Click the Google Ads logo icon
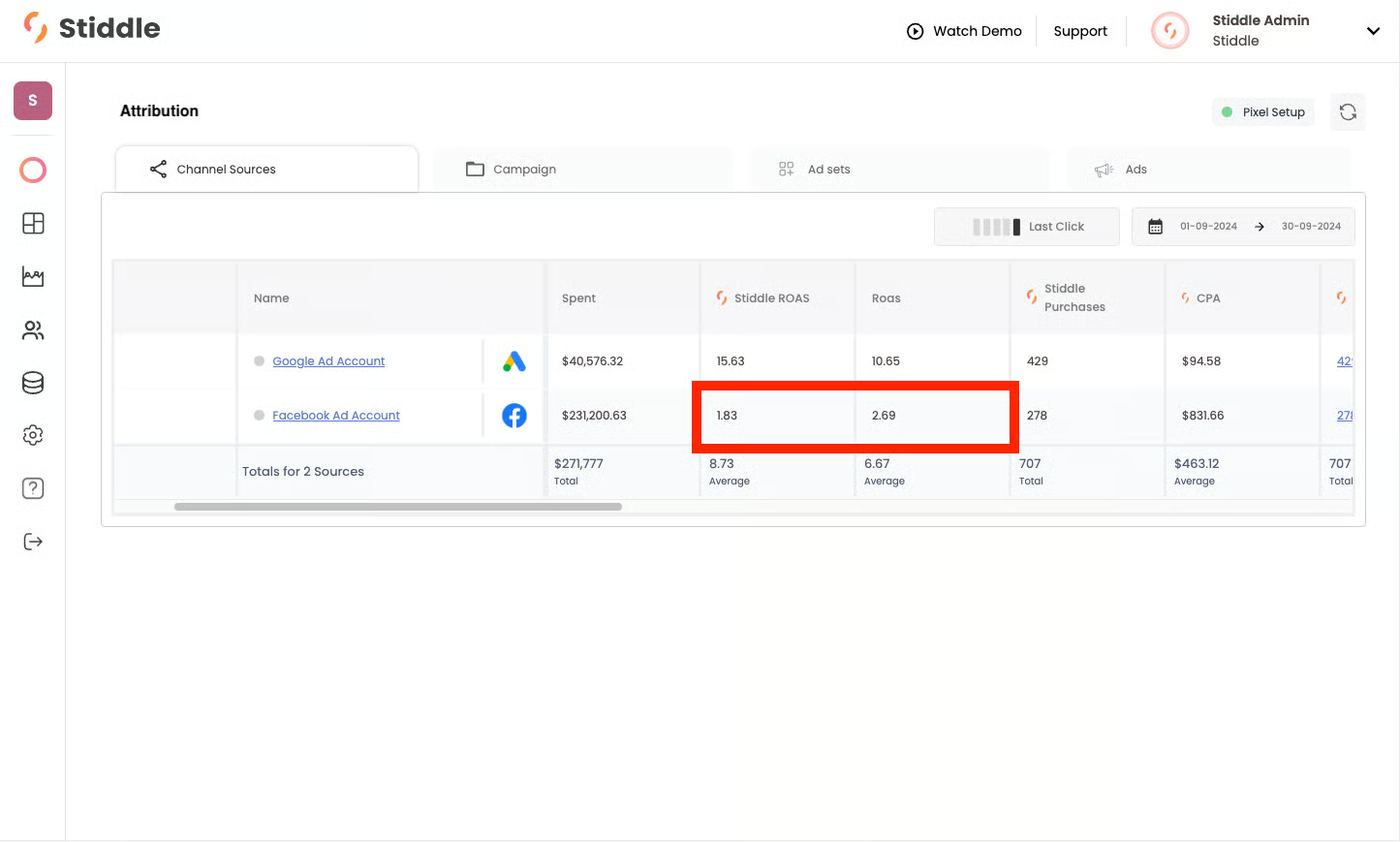The image size is (1400, 842). (x=514, y=361)
